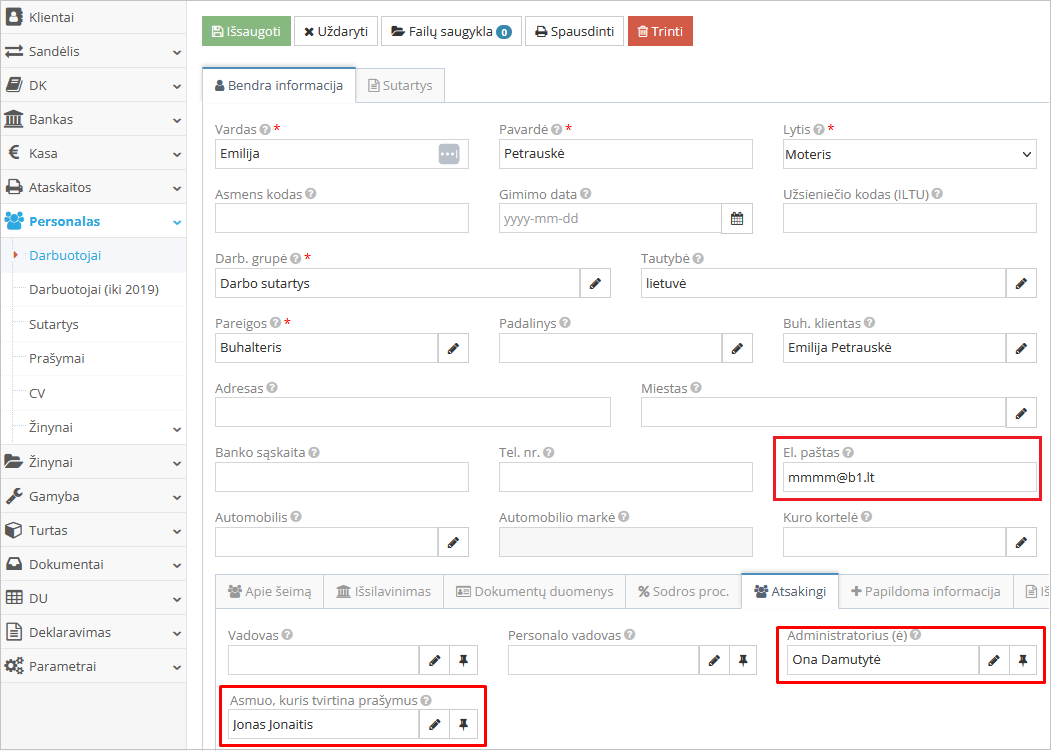Viewport: 1056px width, 751px height.
Task: Edit Buh. klientas with the pencil icon
Action: [x=1021, y=348]
